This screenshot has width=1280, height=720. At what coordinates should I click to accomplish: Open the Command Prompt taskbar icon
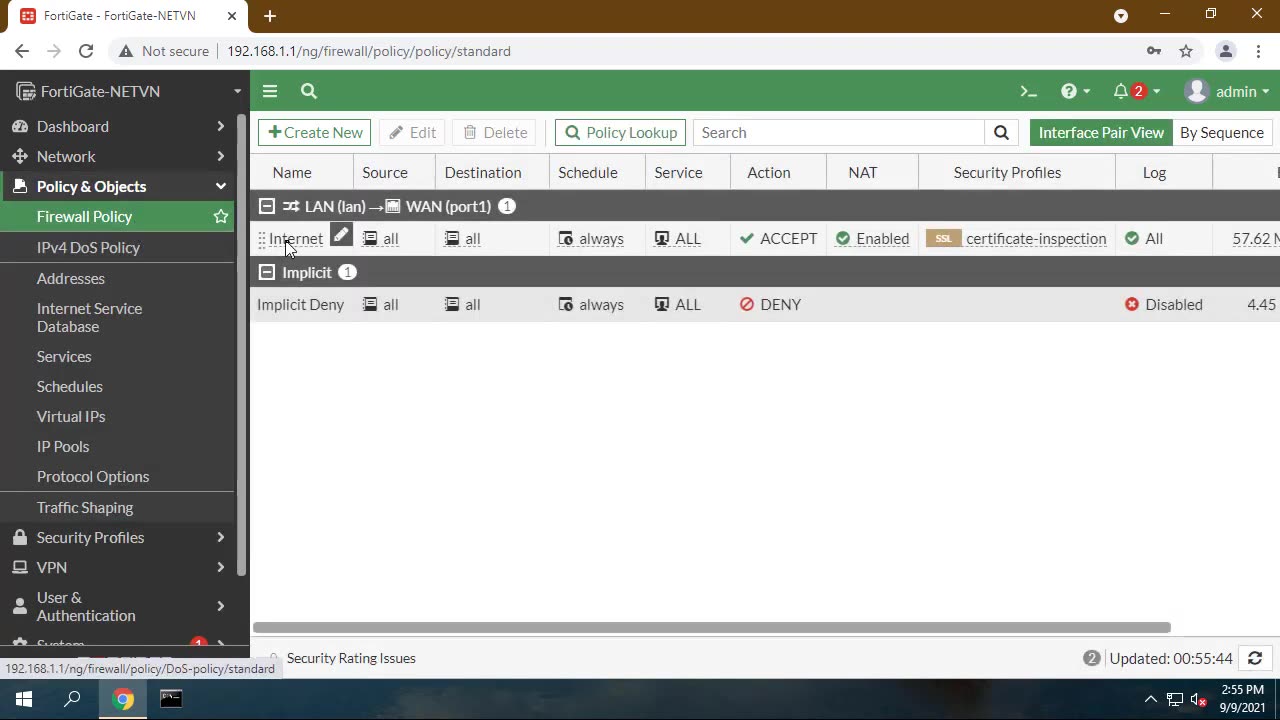[171, 699]
